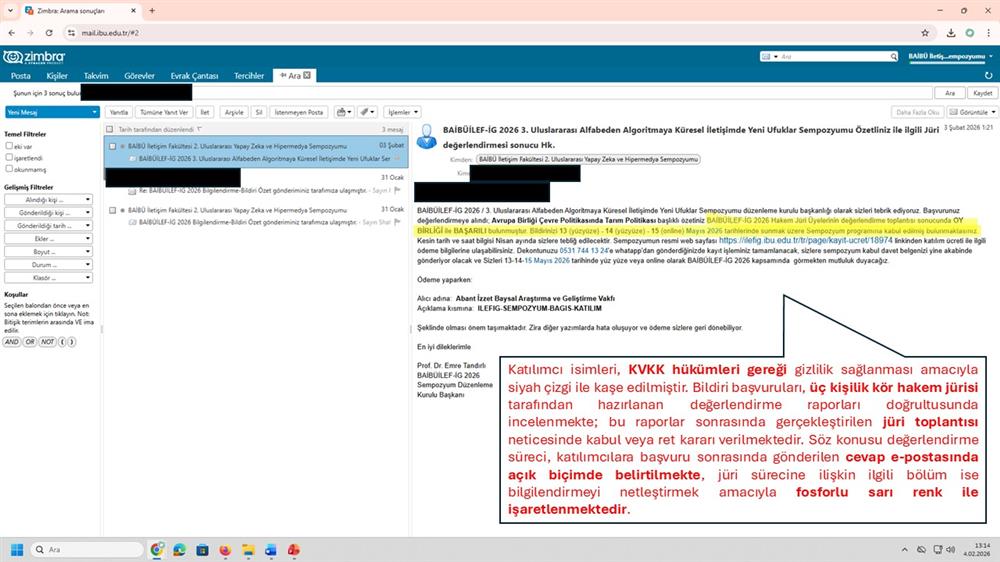The height and width of the screenshot is (562, 1000).
Task: Enable the 'eki var' filter checkbox
Action: [9, 146]
